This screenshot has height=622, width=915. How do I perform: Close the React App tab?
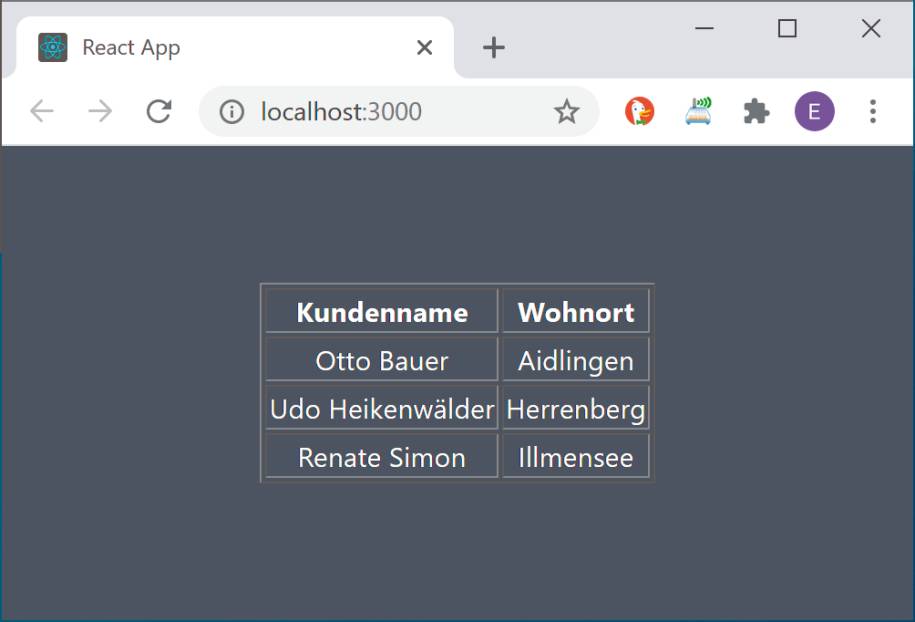(424, 47)
